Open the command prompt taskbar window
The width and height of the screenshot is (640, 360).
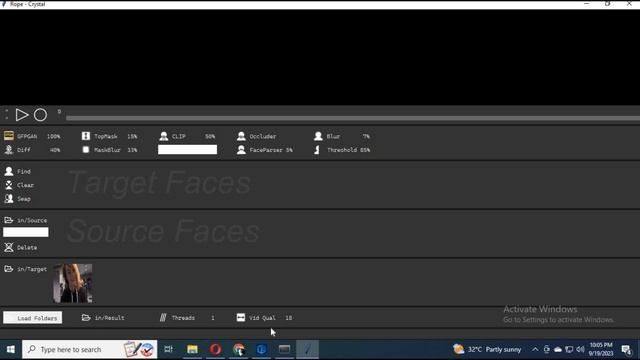[284, 349]
